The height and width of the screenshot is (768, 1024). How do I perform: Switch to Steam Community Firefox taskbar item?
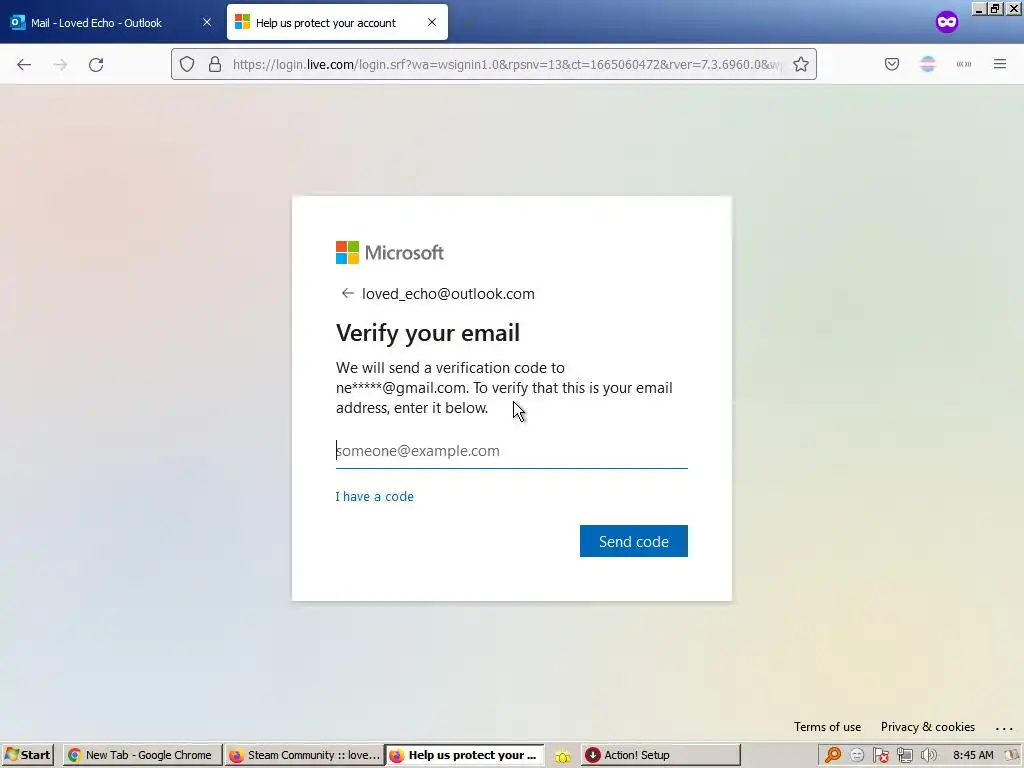[305, 755]
